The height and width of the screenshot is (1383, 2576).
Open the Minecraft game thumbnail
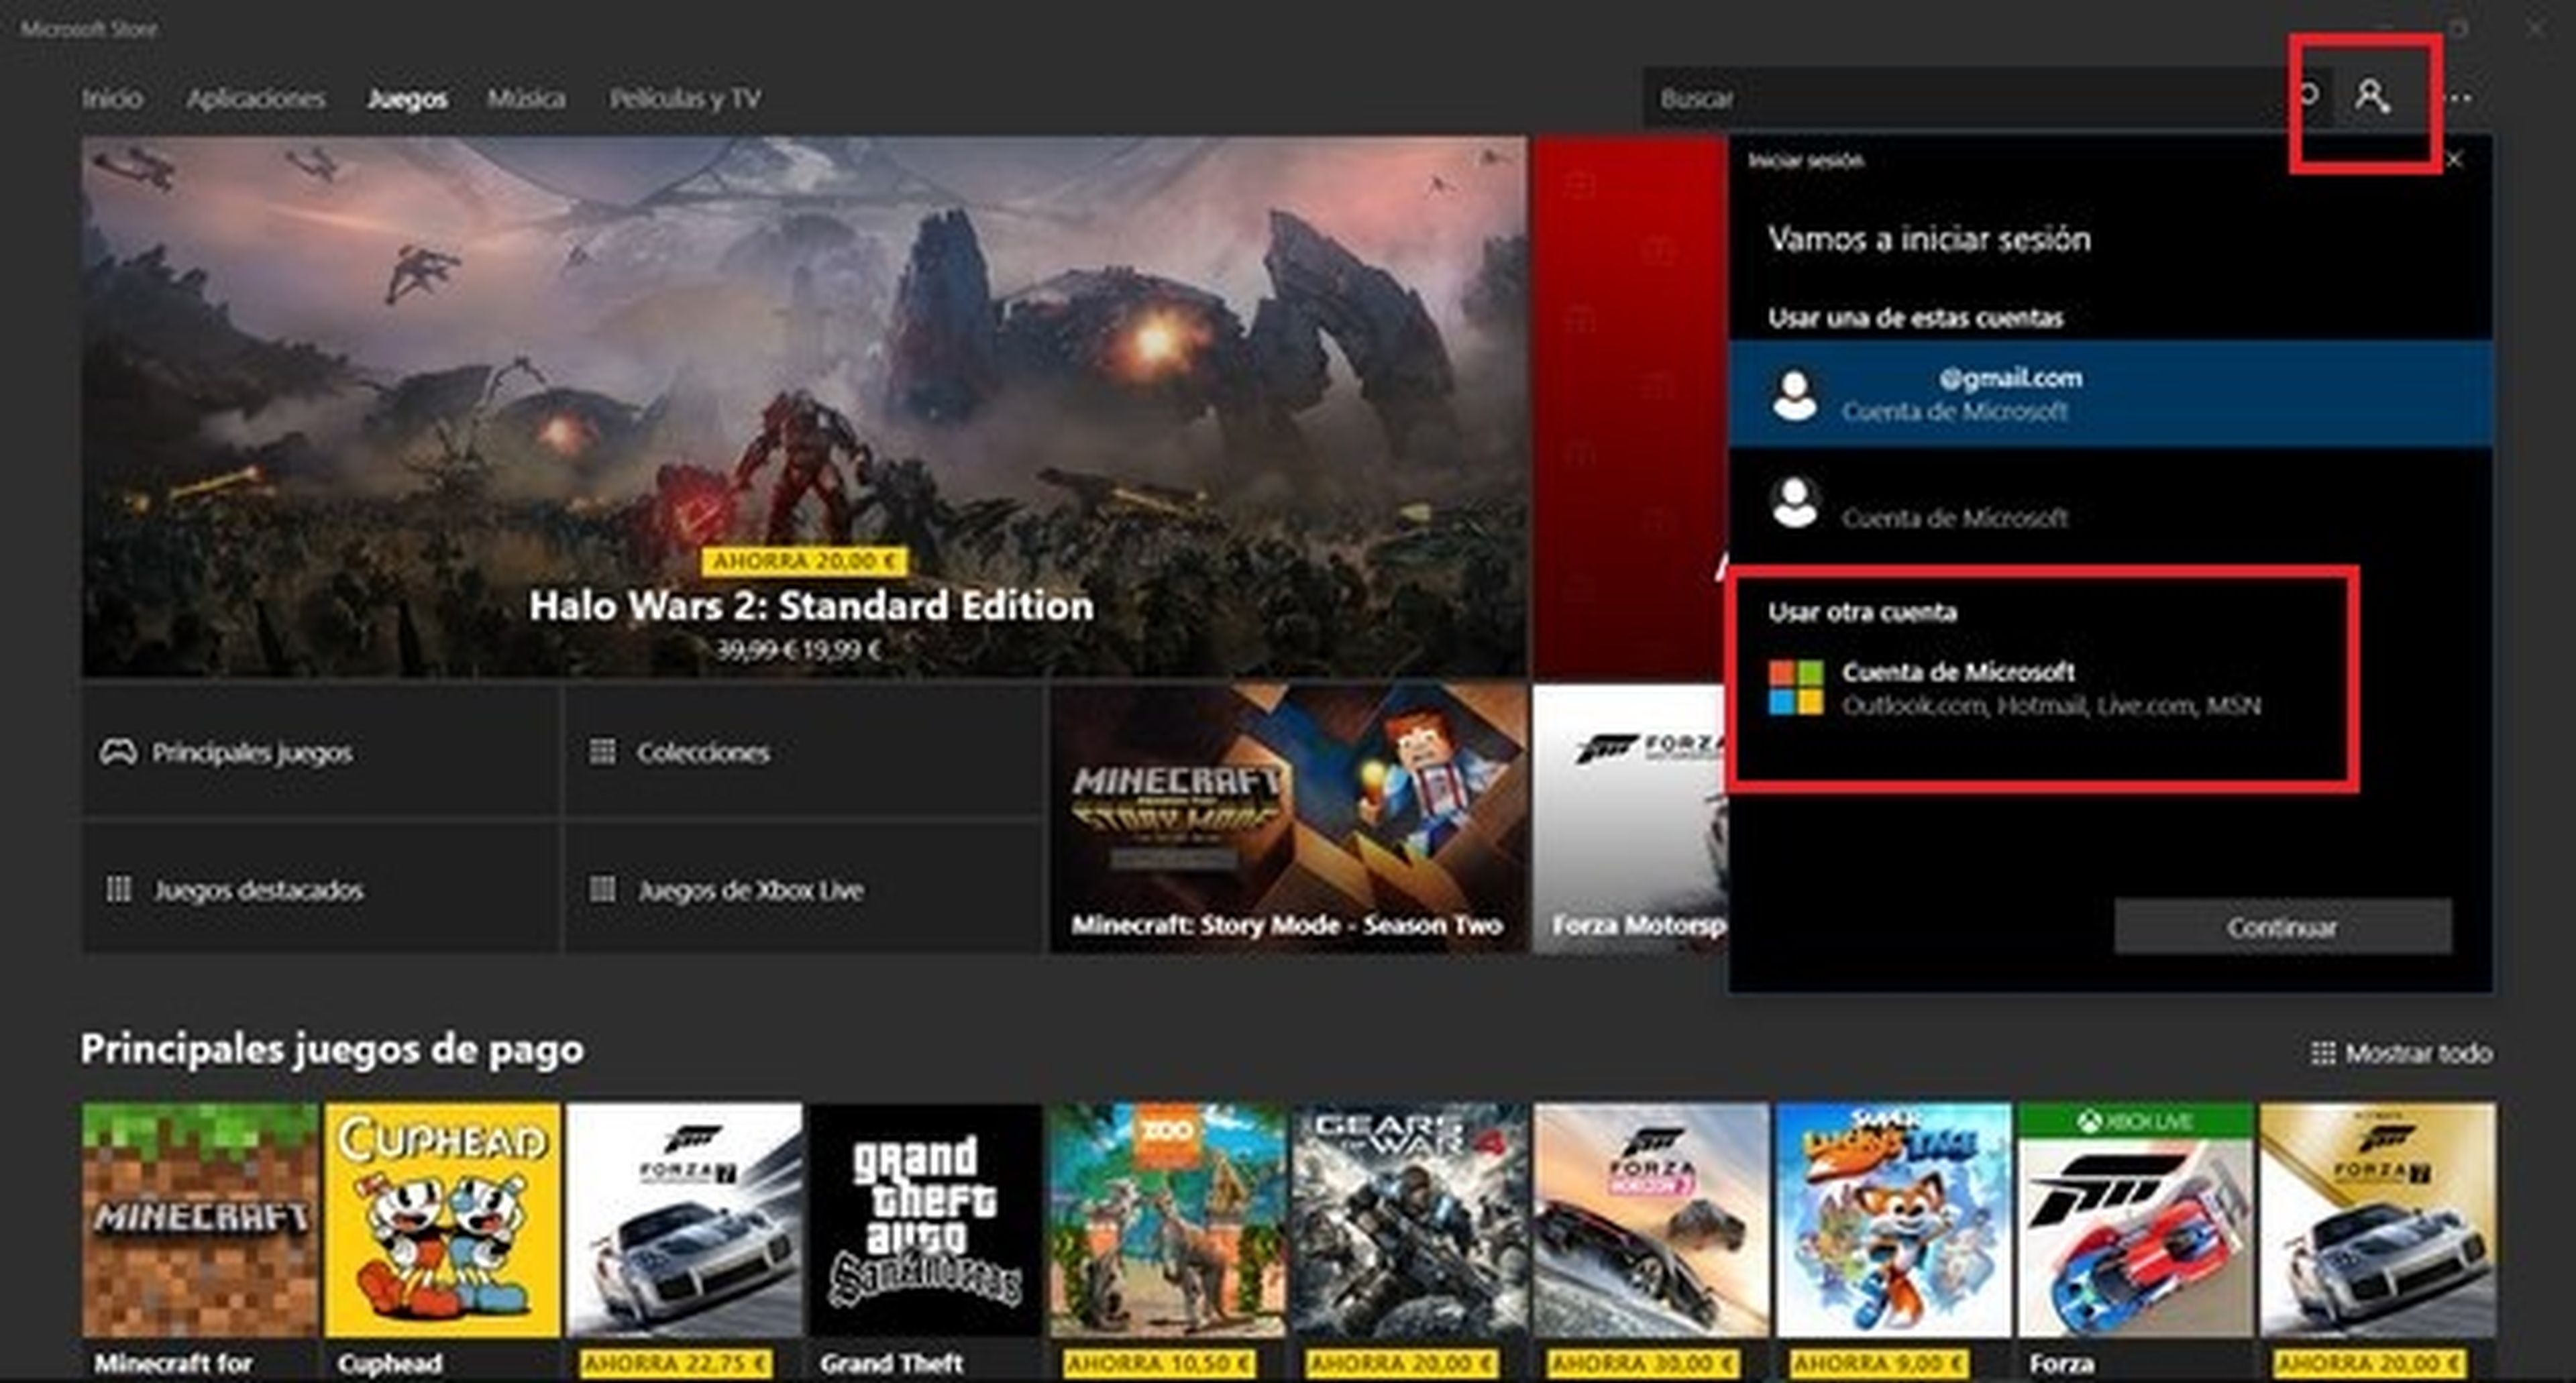200,1220
